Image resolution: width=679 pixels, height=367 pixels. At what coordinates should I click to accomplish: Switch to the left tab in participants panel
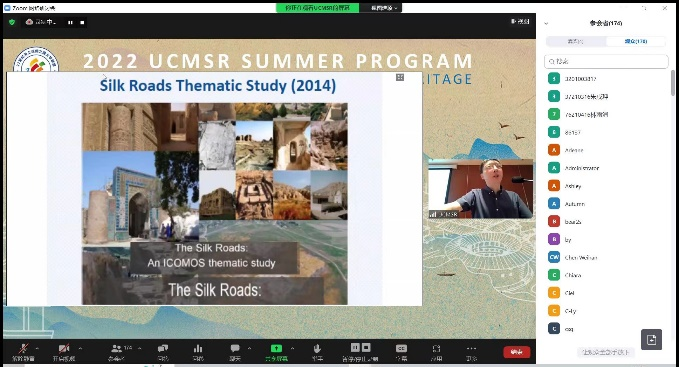point(576,41)
